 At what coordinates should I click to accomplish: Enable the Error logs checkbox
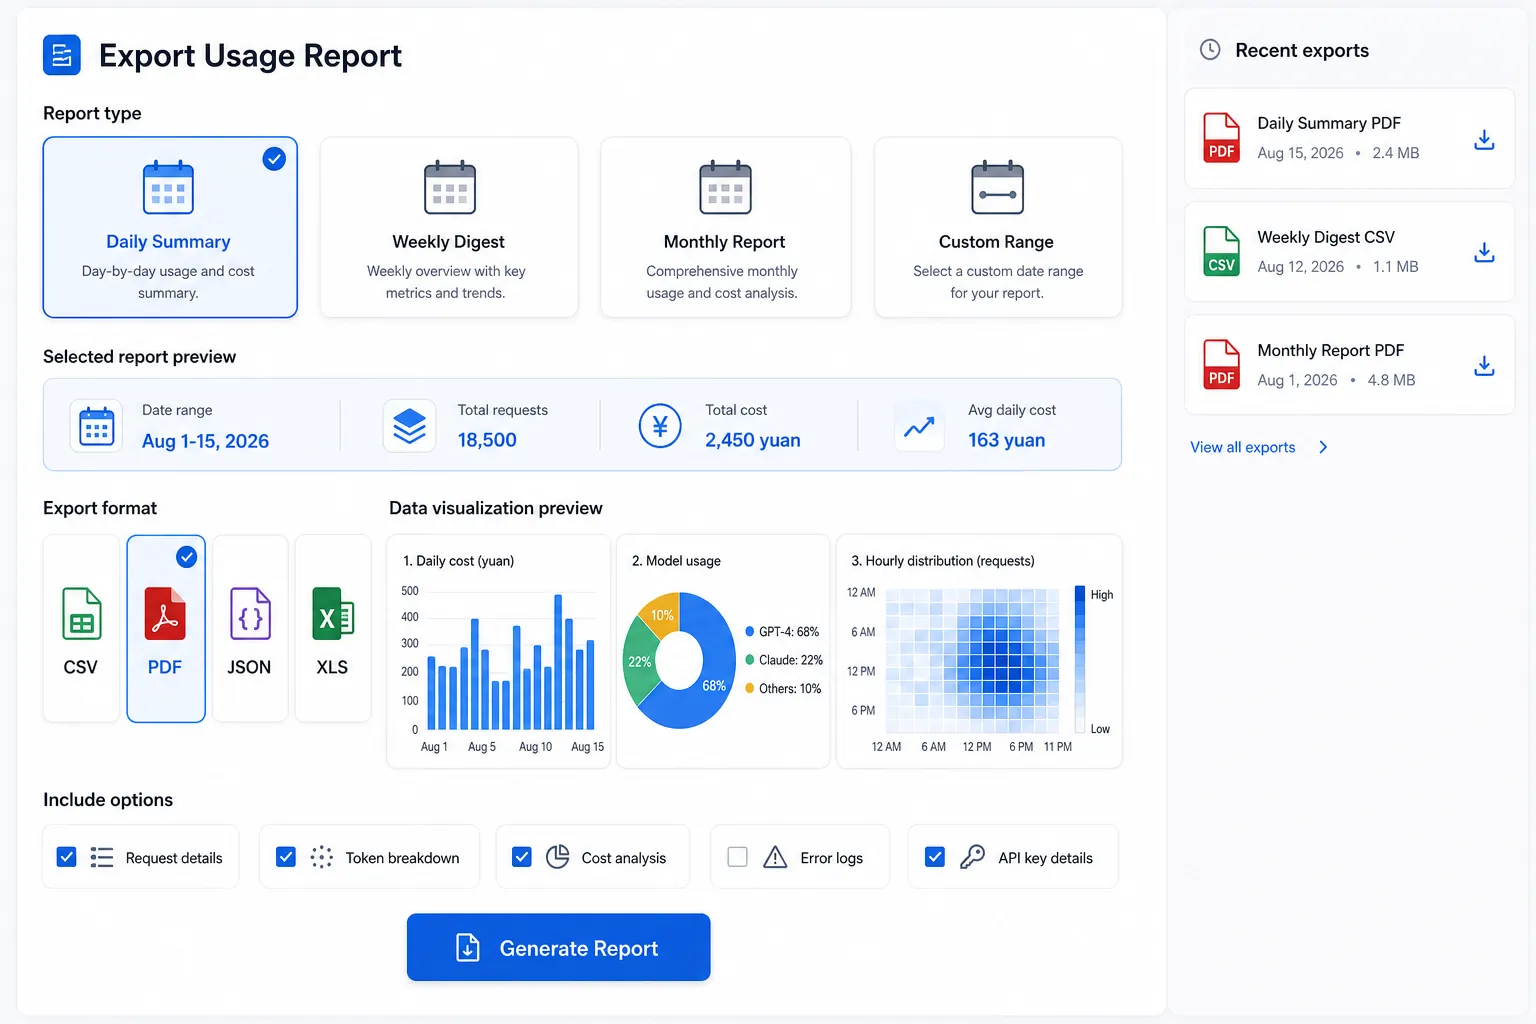pos(737,857)
